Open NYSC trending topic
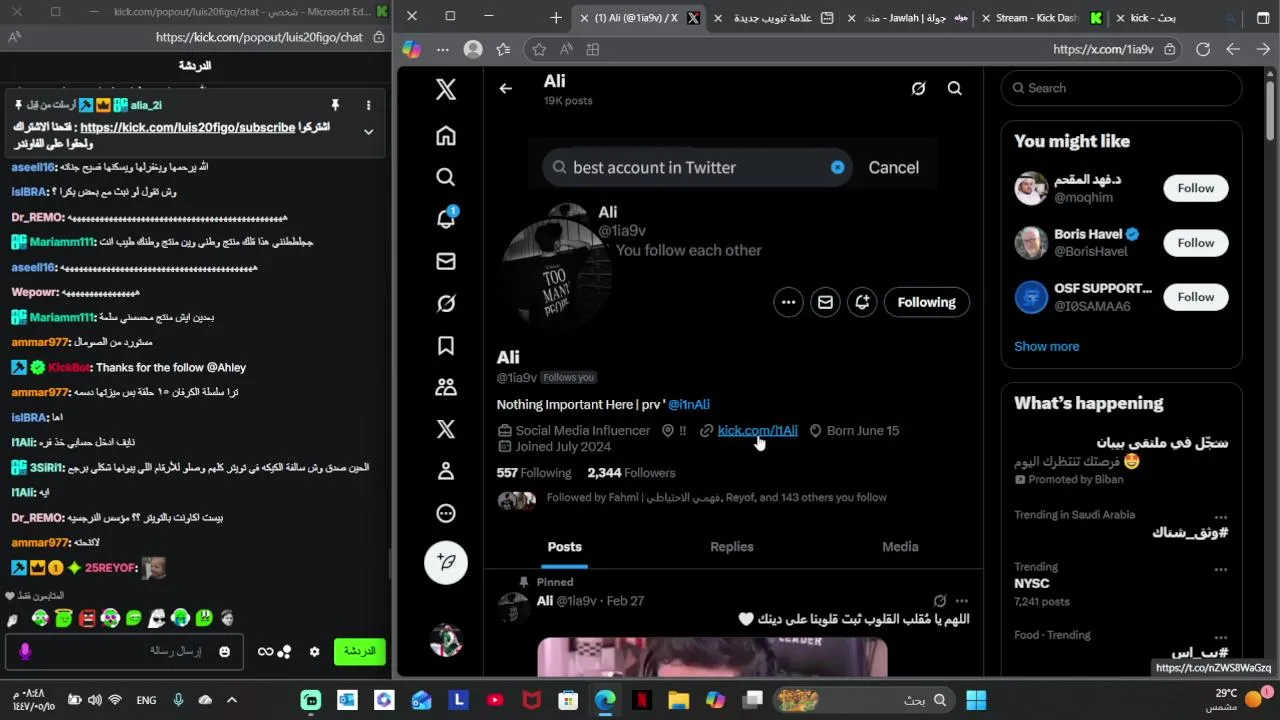 pos(1031,583)
